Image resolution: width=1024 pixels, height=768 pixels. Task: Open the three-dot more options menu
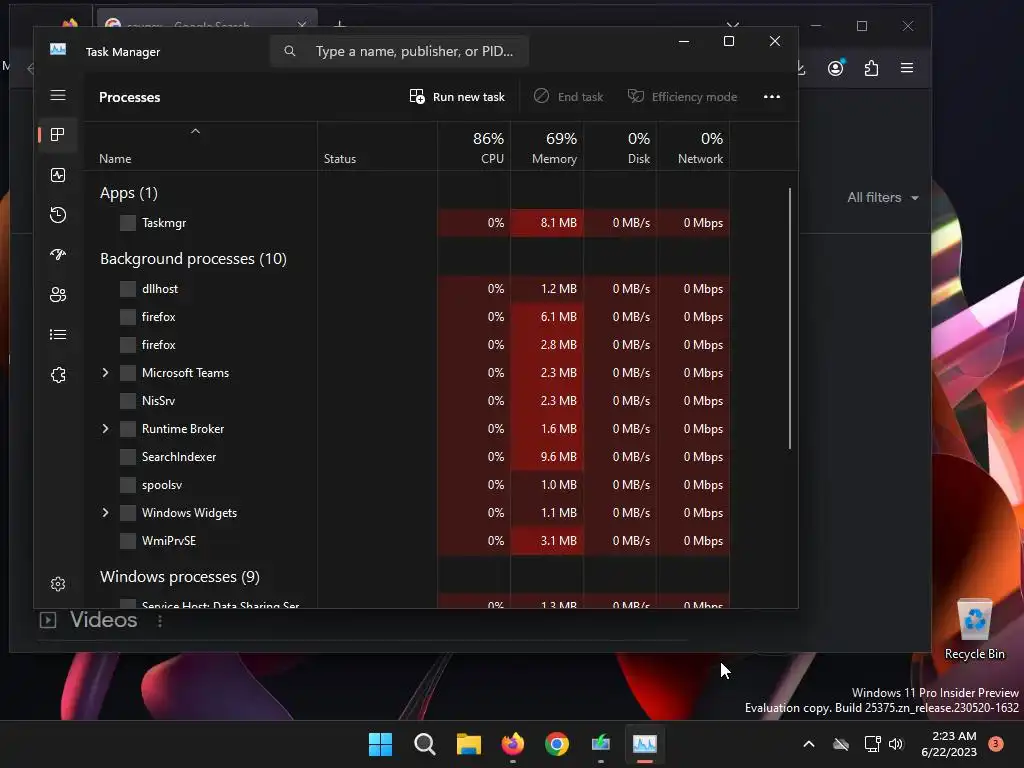772,97
